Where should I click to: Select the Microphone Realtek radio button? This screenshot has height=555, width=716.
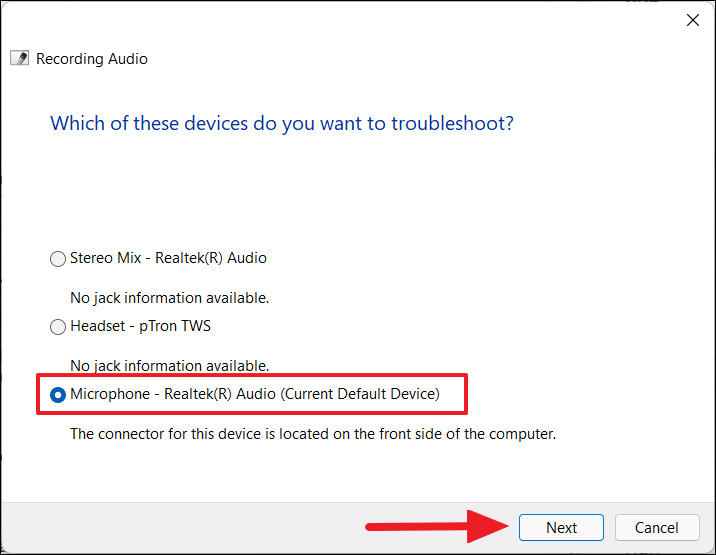[x=58, y=395]
